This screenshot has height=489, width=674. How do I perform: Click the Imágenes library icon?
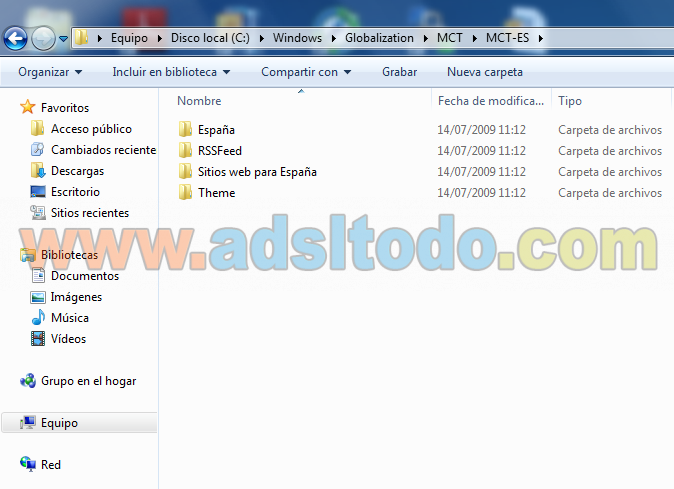pos(38,297)
